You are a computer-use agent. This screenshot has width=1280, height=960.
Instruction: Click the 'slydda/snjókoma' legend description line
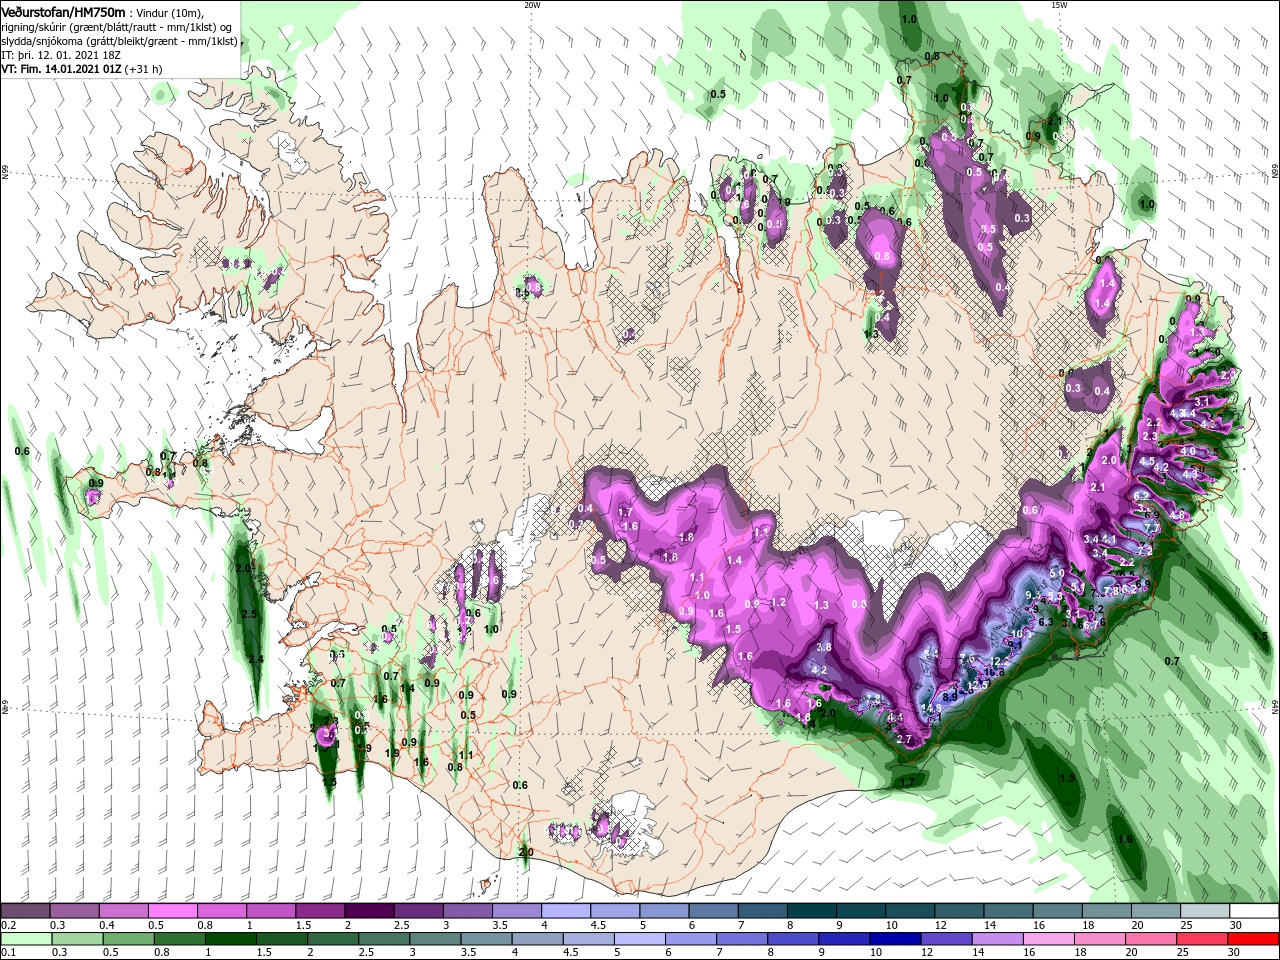[118, 42]
